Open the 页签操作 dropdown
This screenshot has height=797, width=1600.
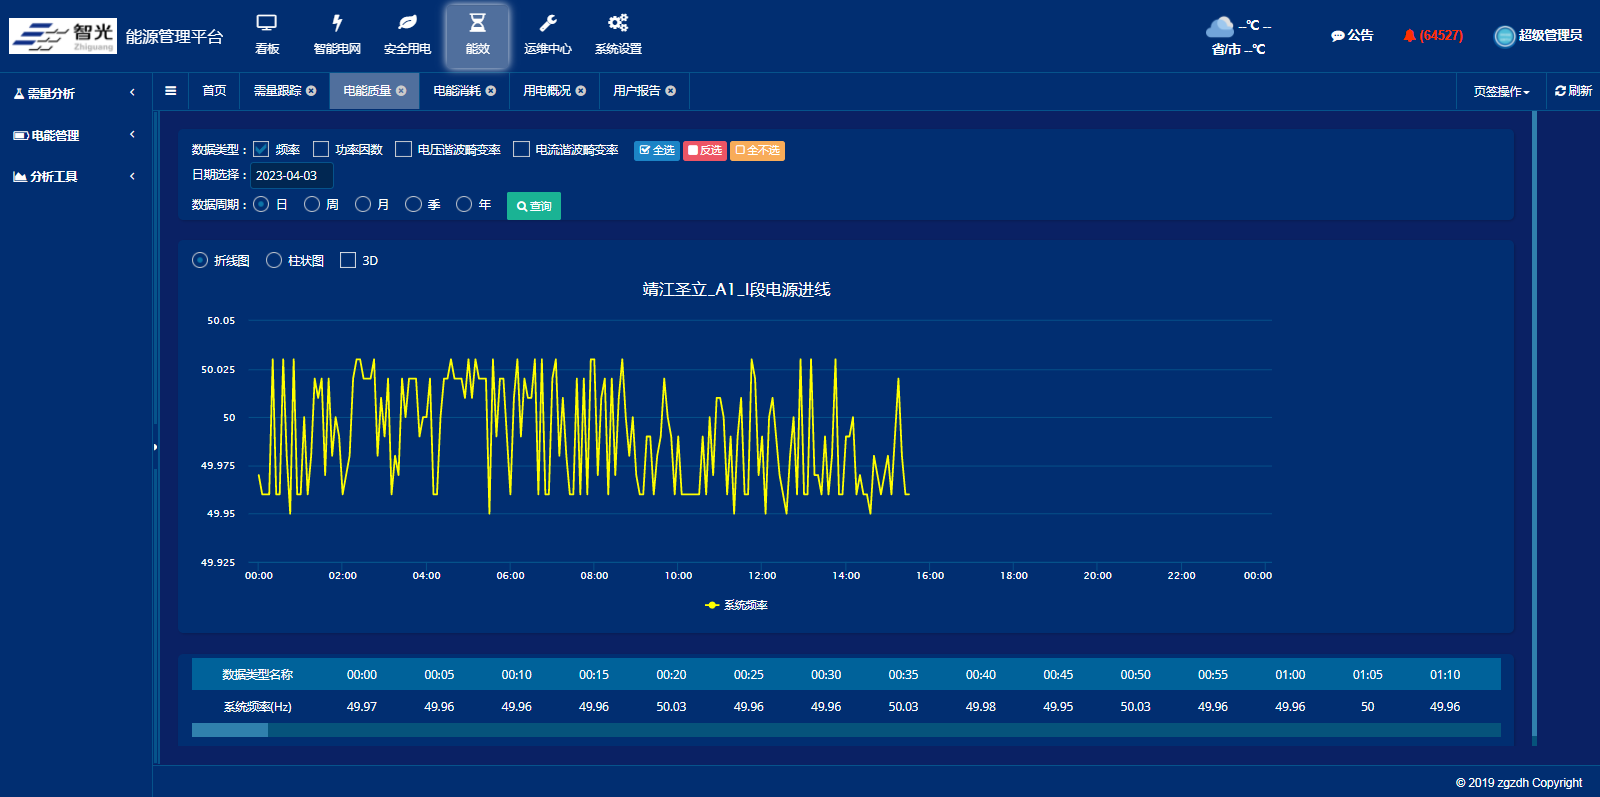point(1501,92)
